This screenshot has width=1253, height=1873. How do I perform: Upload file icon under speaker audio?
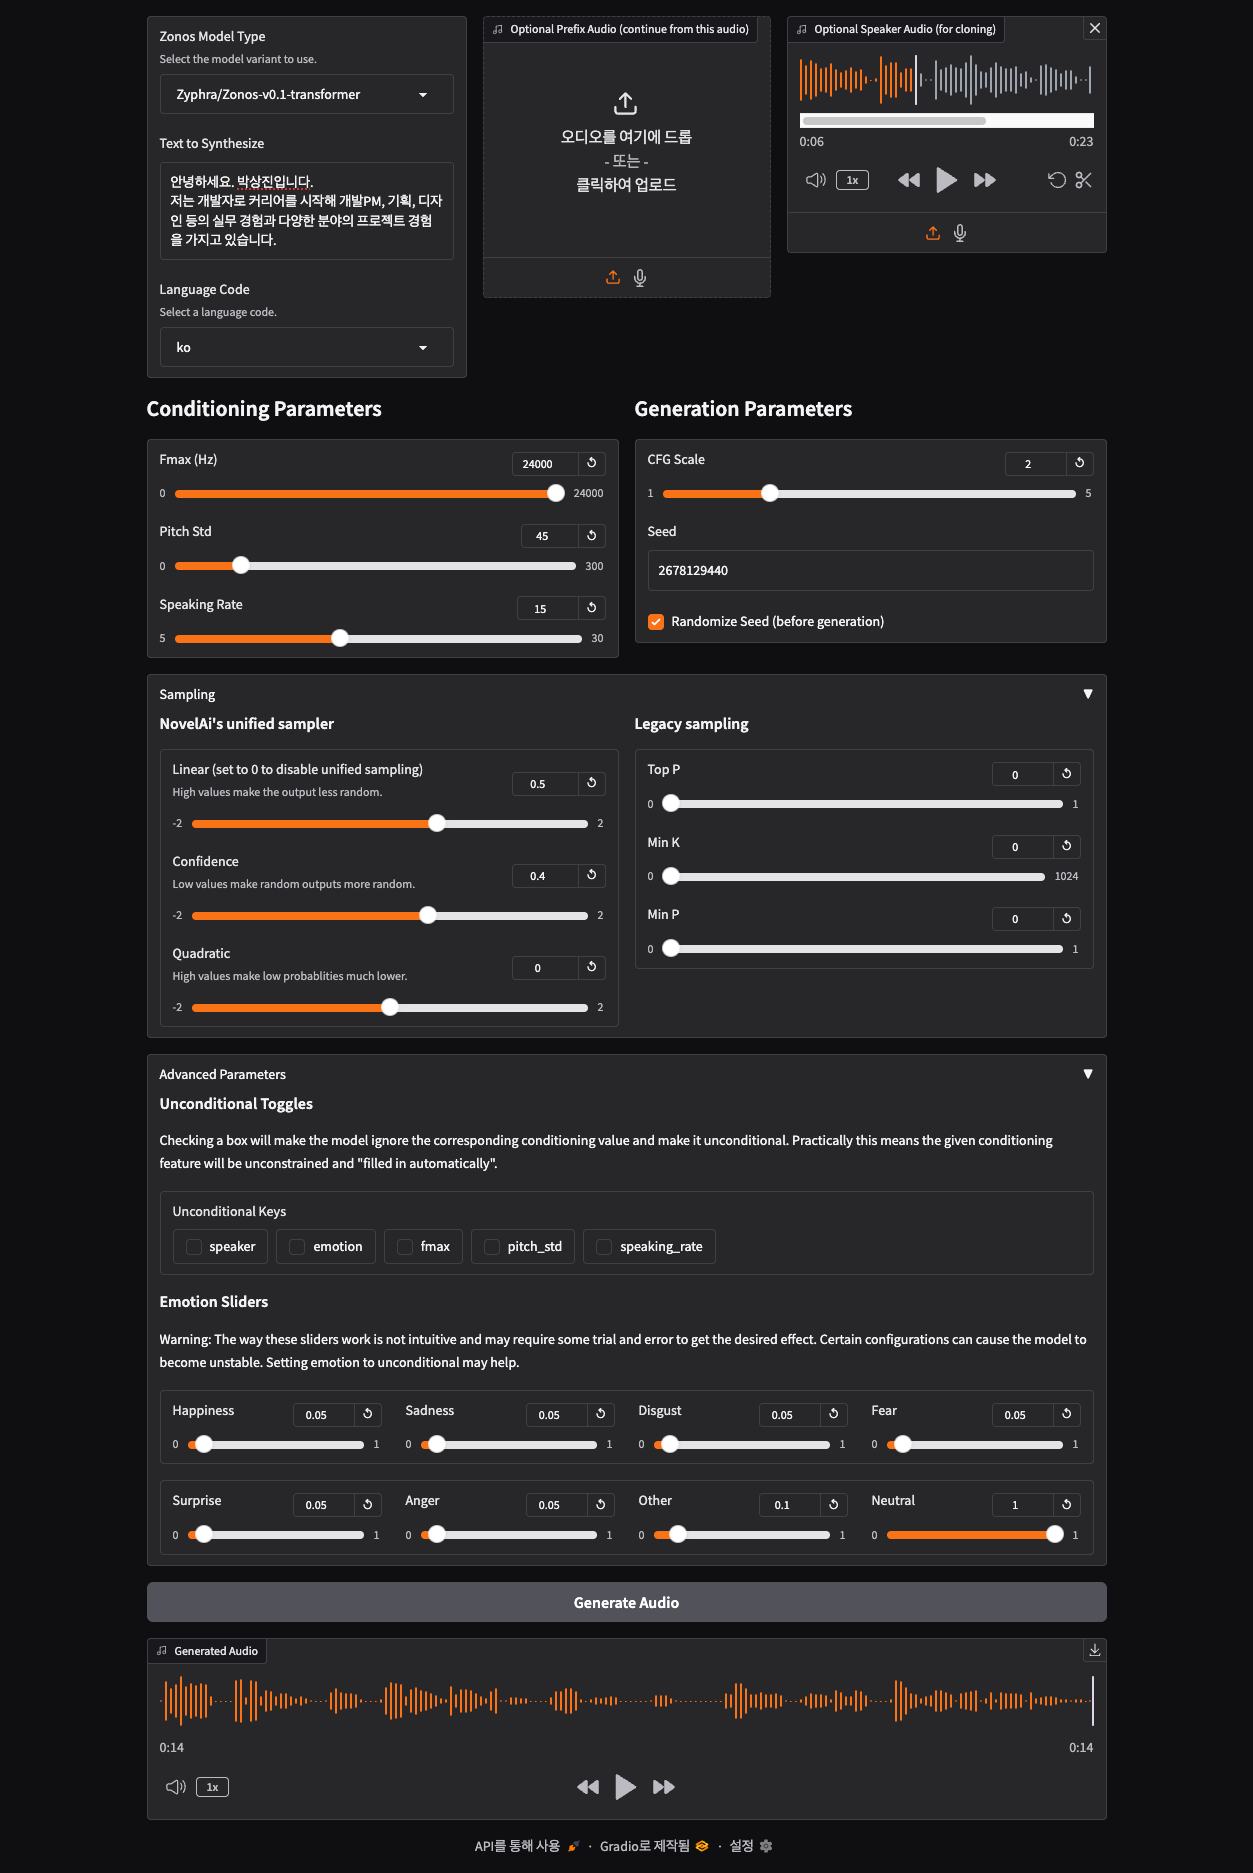tap(933, 233)
